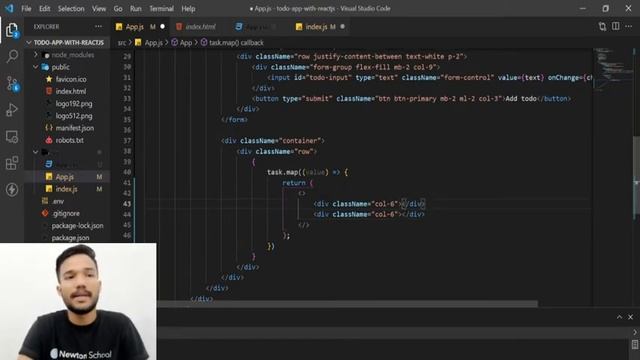
Task: Click the EXPLORER panel header title
Action: coord(46,27)
